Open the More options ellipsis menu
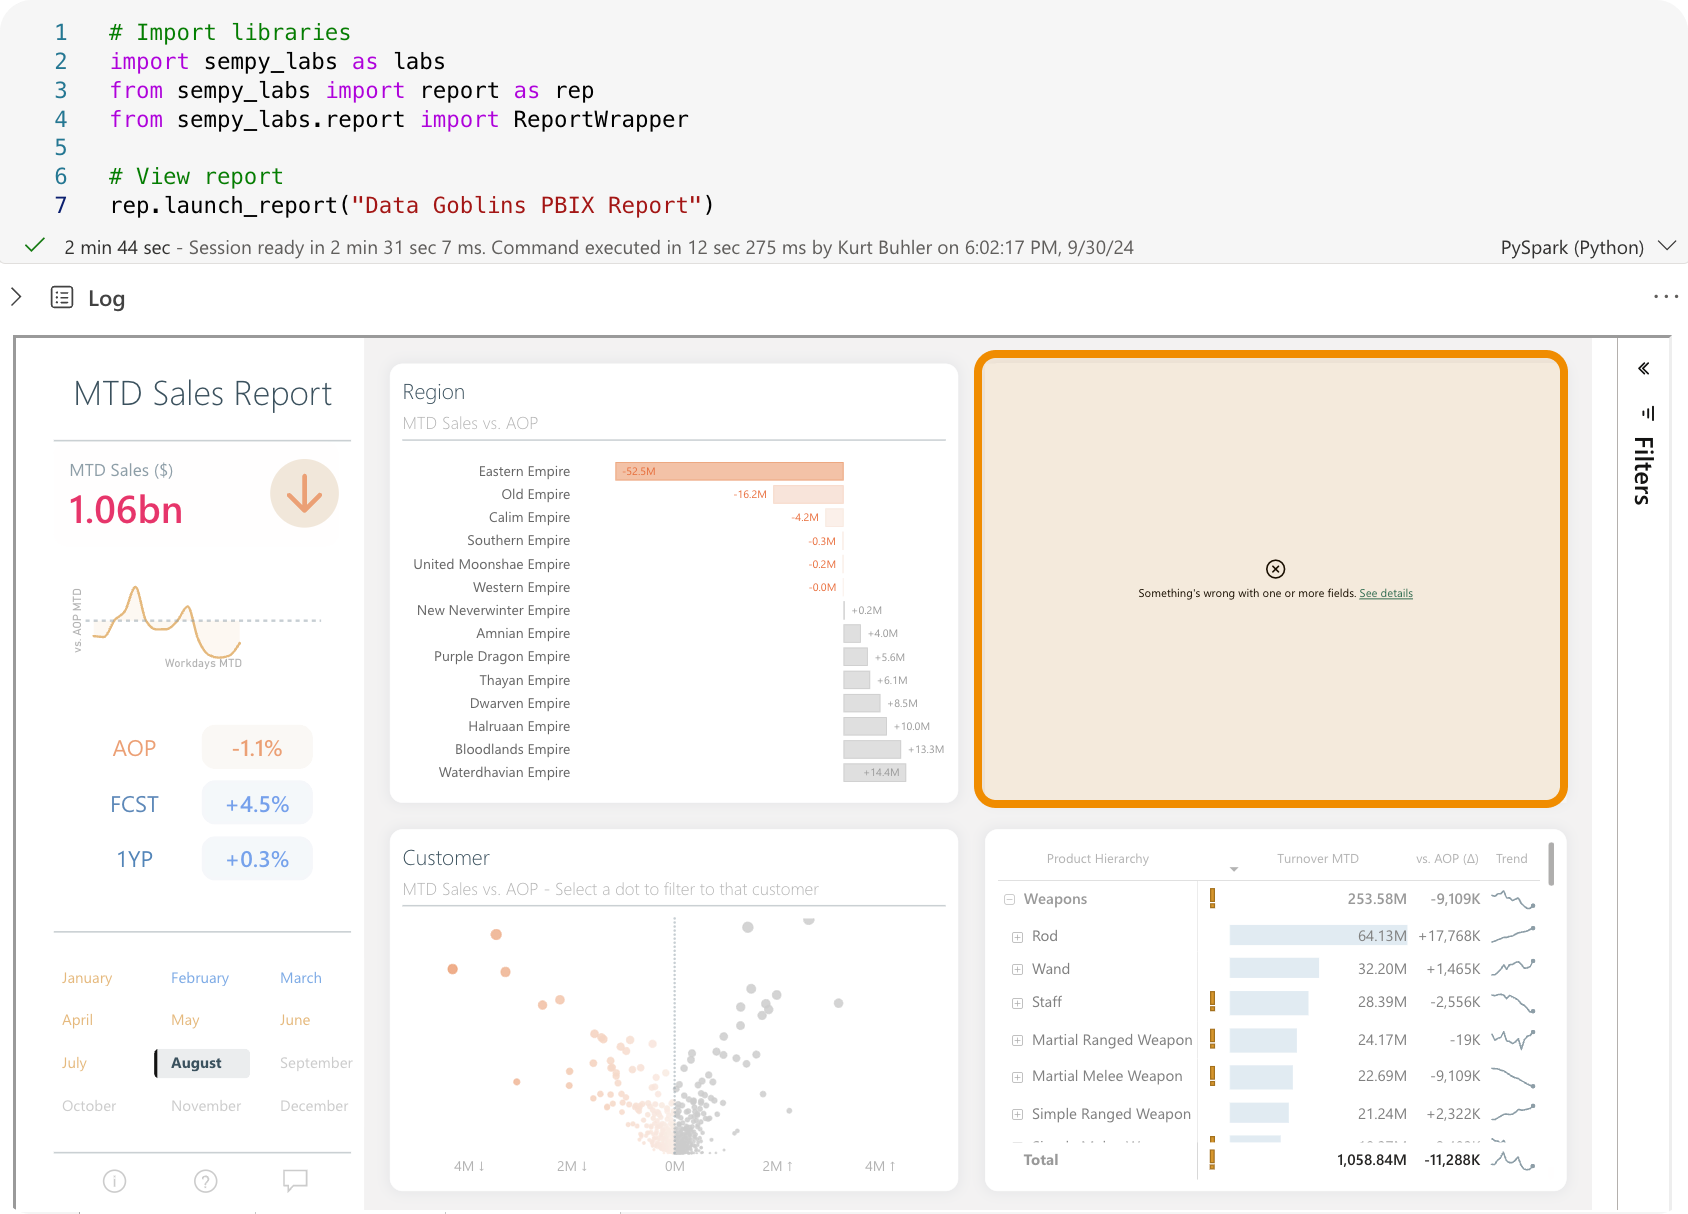1688x1214 pixels. pyautogui.click(x=1666, y=296)
